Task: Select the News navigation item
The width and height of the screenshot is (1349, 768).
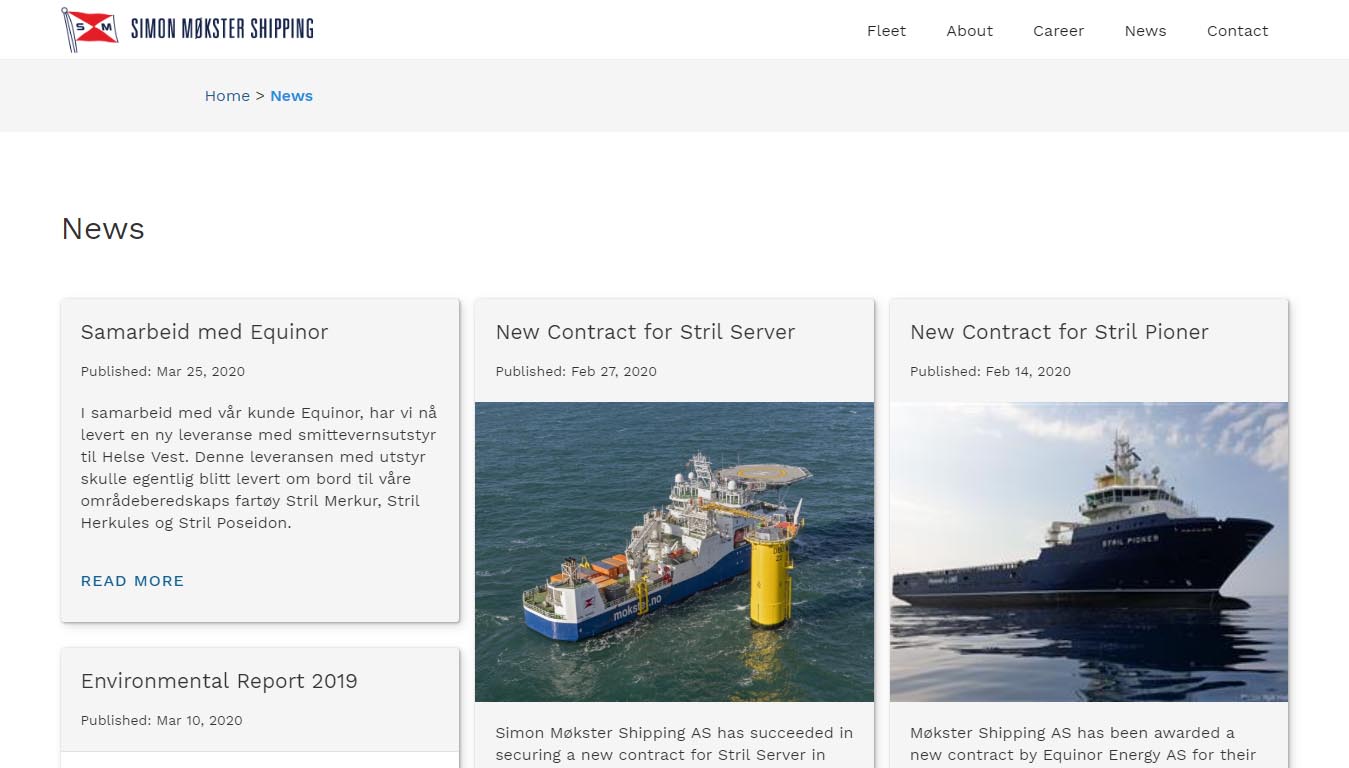Action: pyautogui.click(x=1145, y=31)
